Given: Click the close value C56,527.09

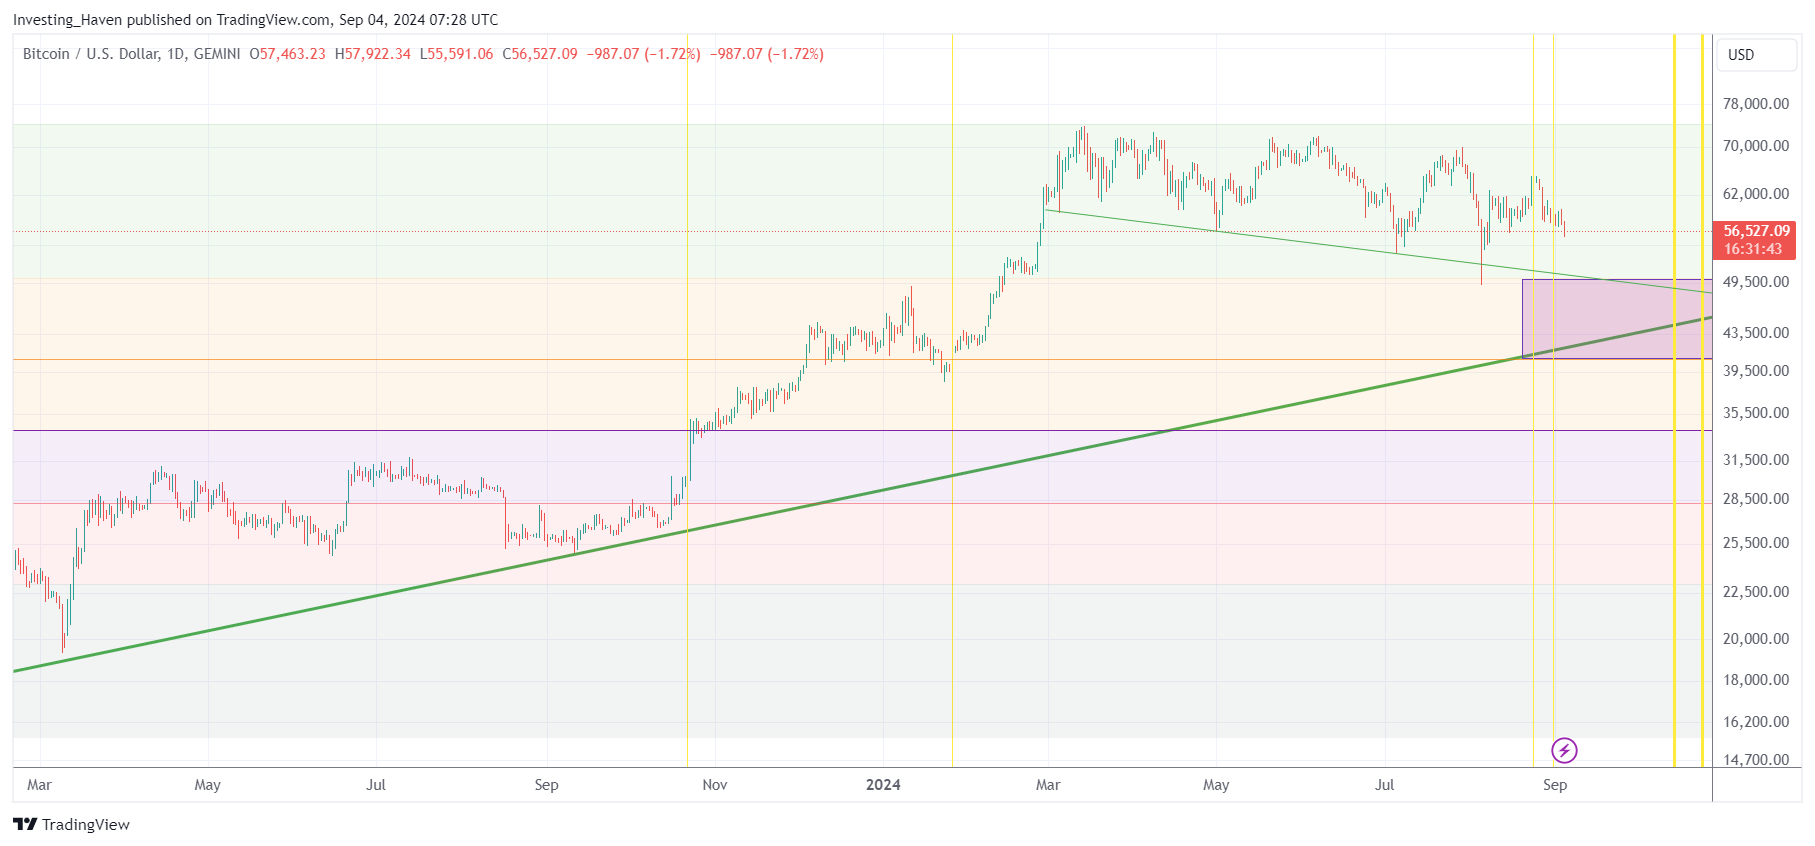Looking at the screenshot, I should click(x=540, y=54).
